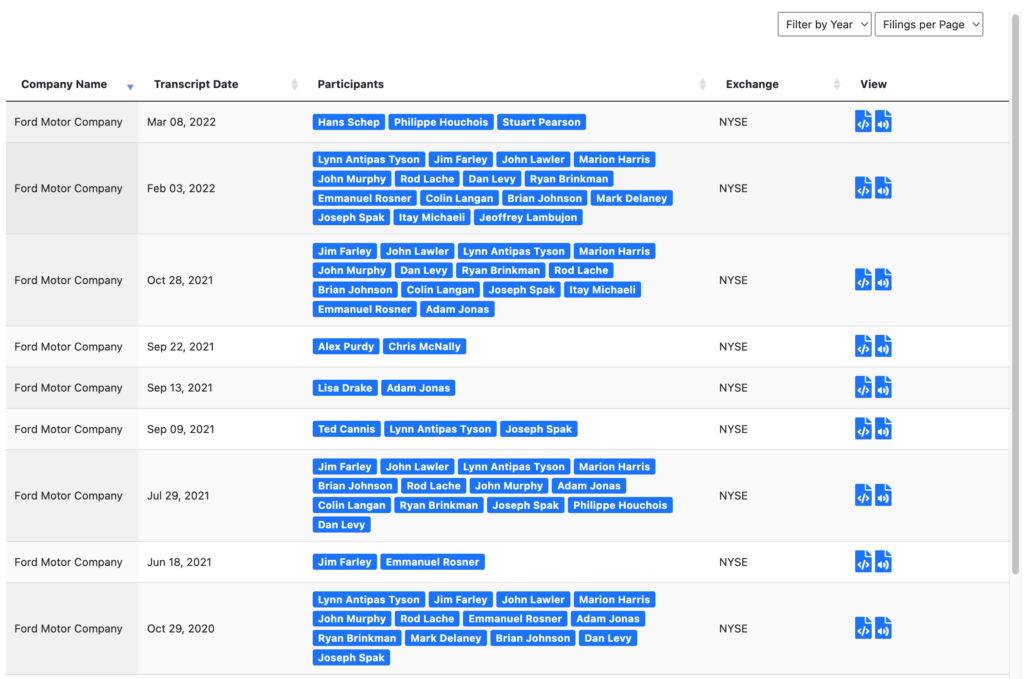Click Mark Delaney tag in Feb 03, 2022 row
Viewport: 1024px width, 679px height.
click(x=632, y=198)
